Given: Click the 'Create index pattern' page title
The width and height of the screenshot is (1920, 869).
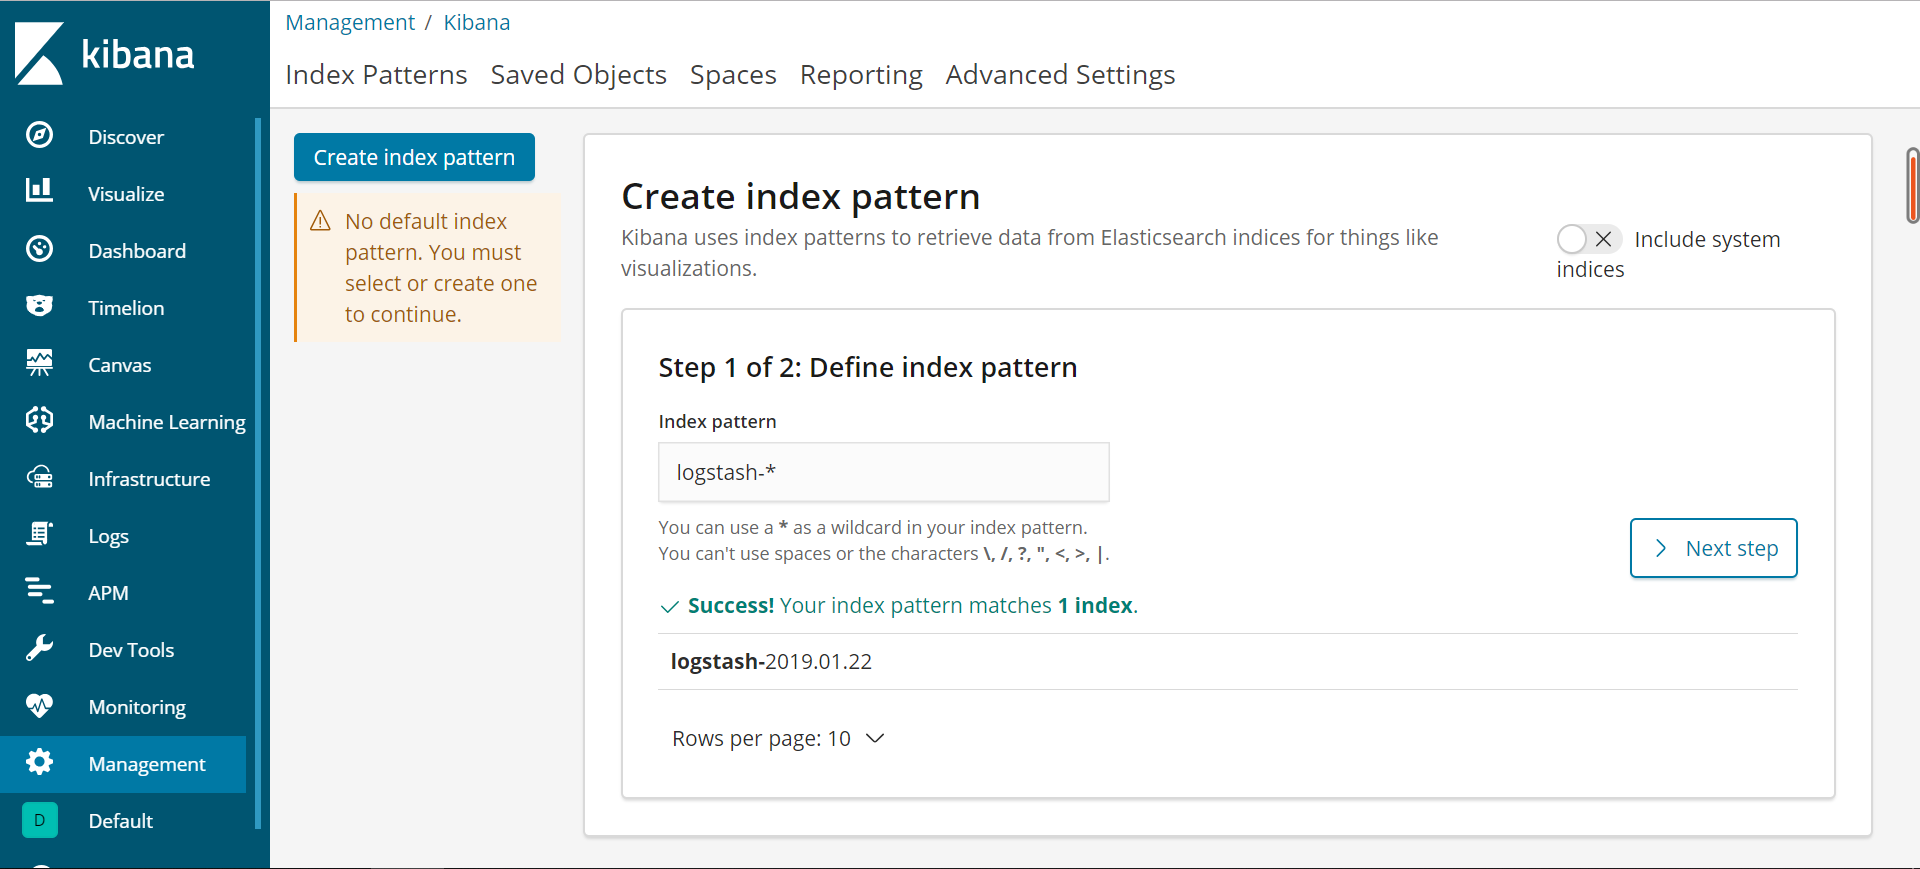Looking at the screenshot, I should 801,197.
